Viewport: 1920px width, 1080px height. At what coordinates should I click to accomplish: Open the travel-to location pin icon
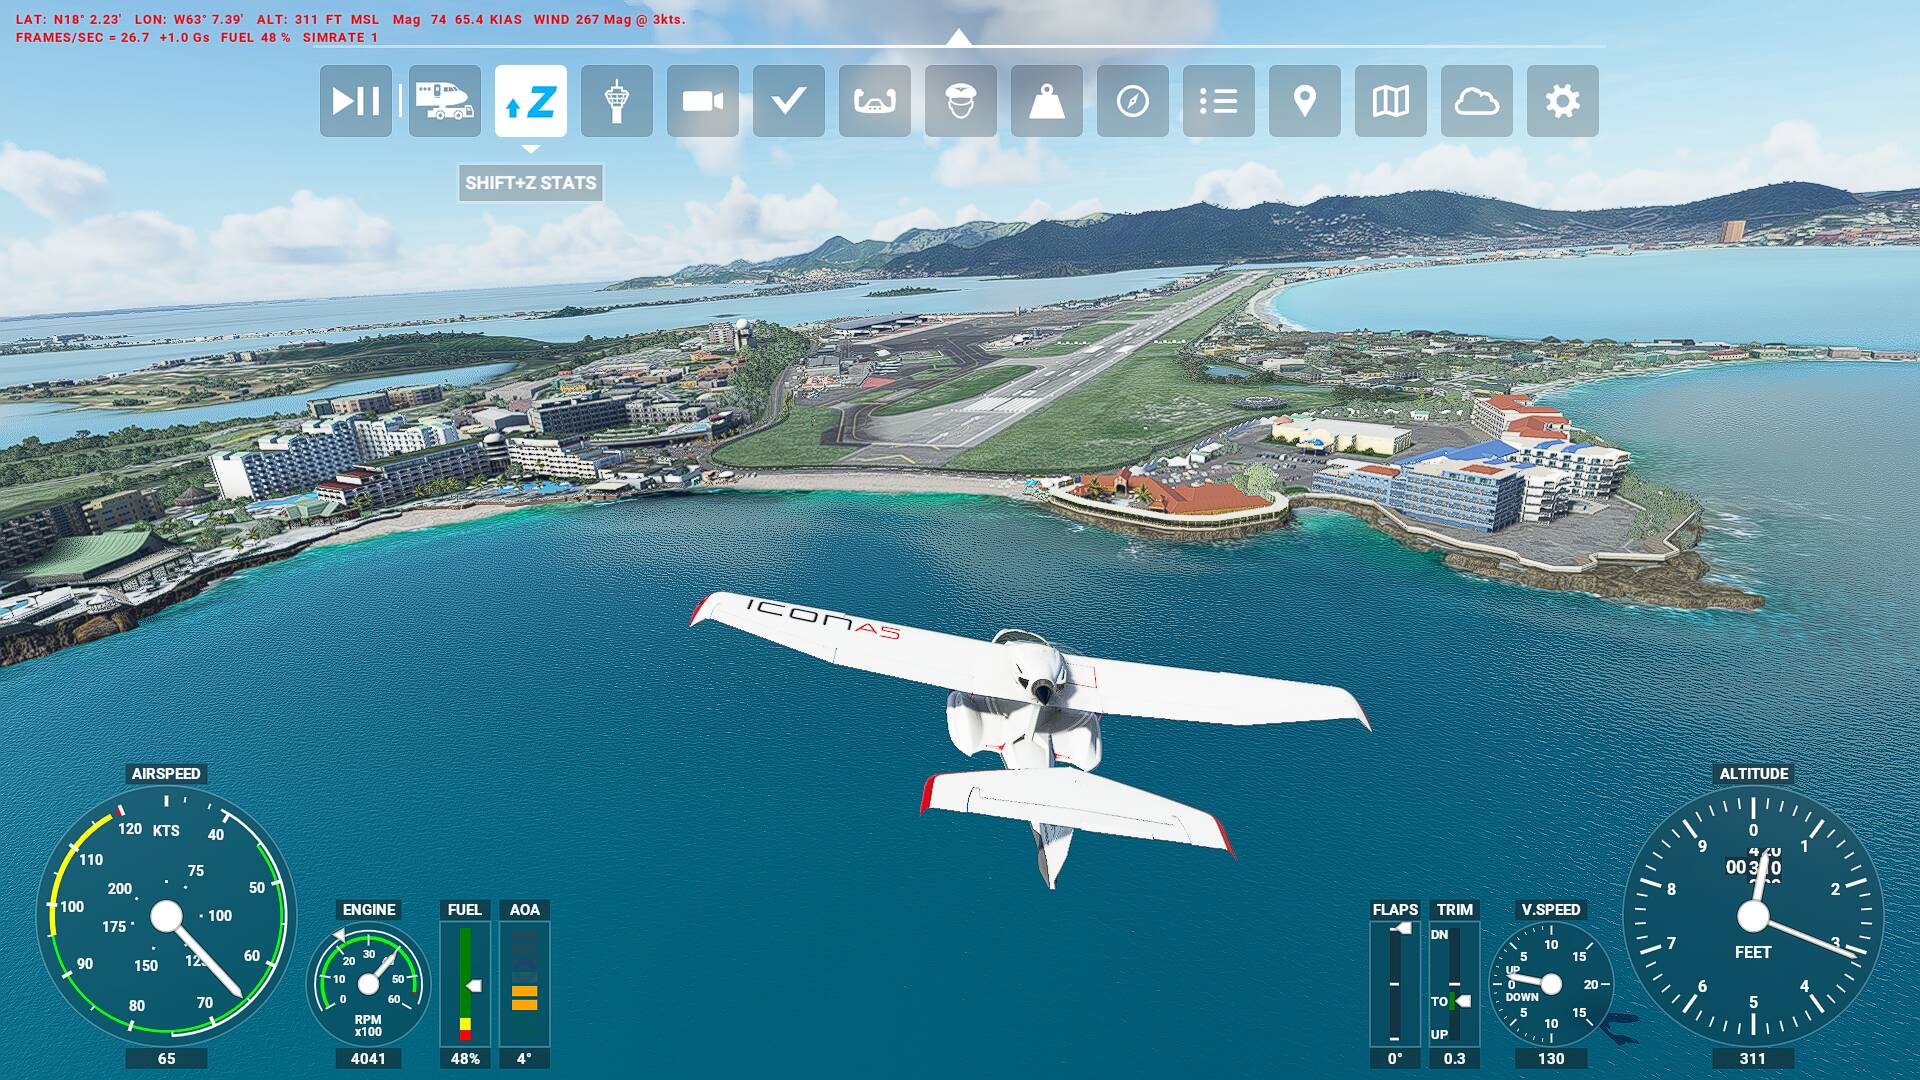coord(1304,101)
